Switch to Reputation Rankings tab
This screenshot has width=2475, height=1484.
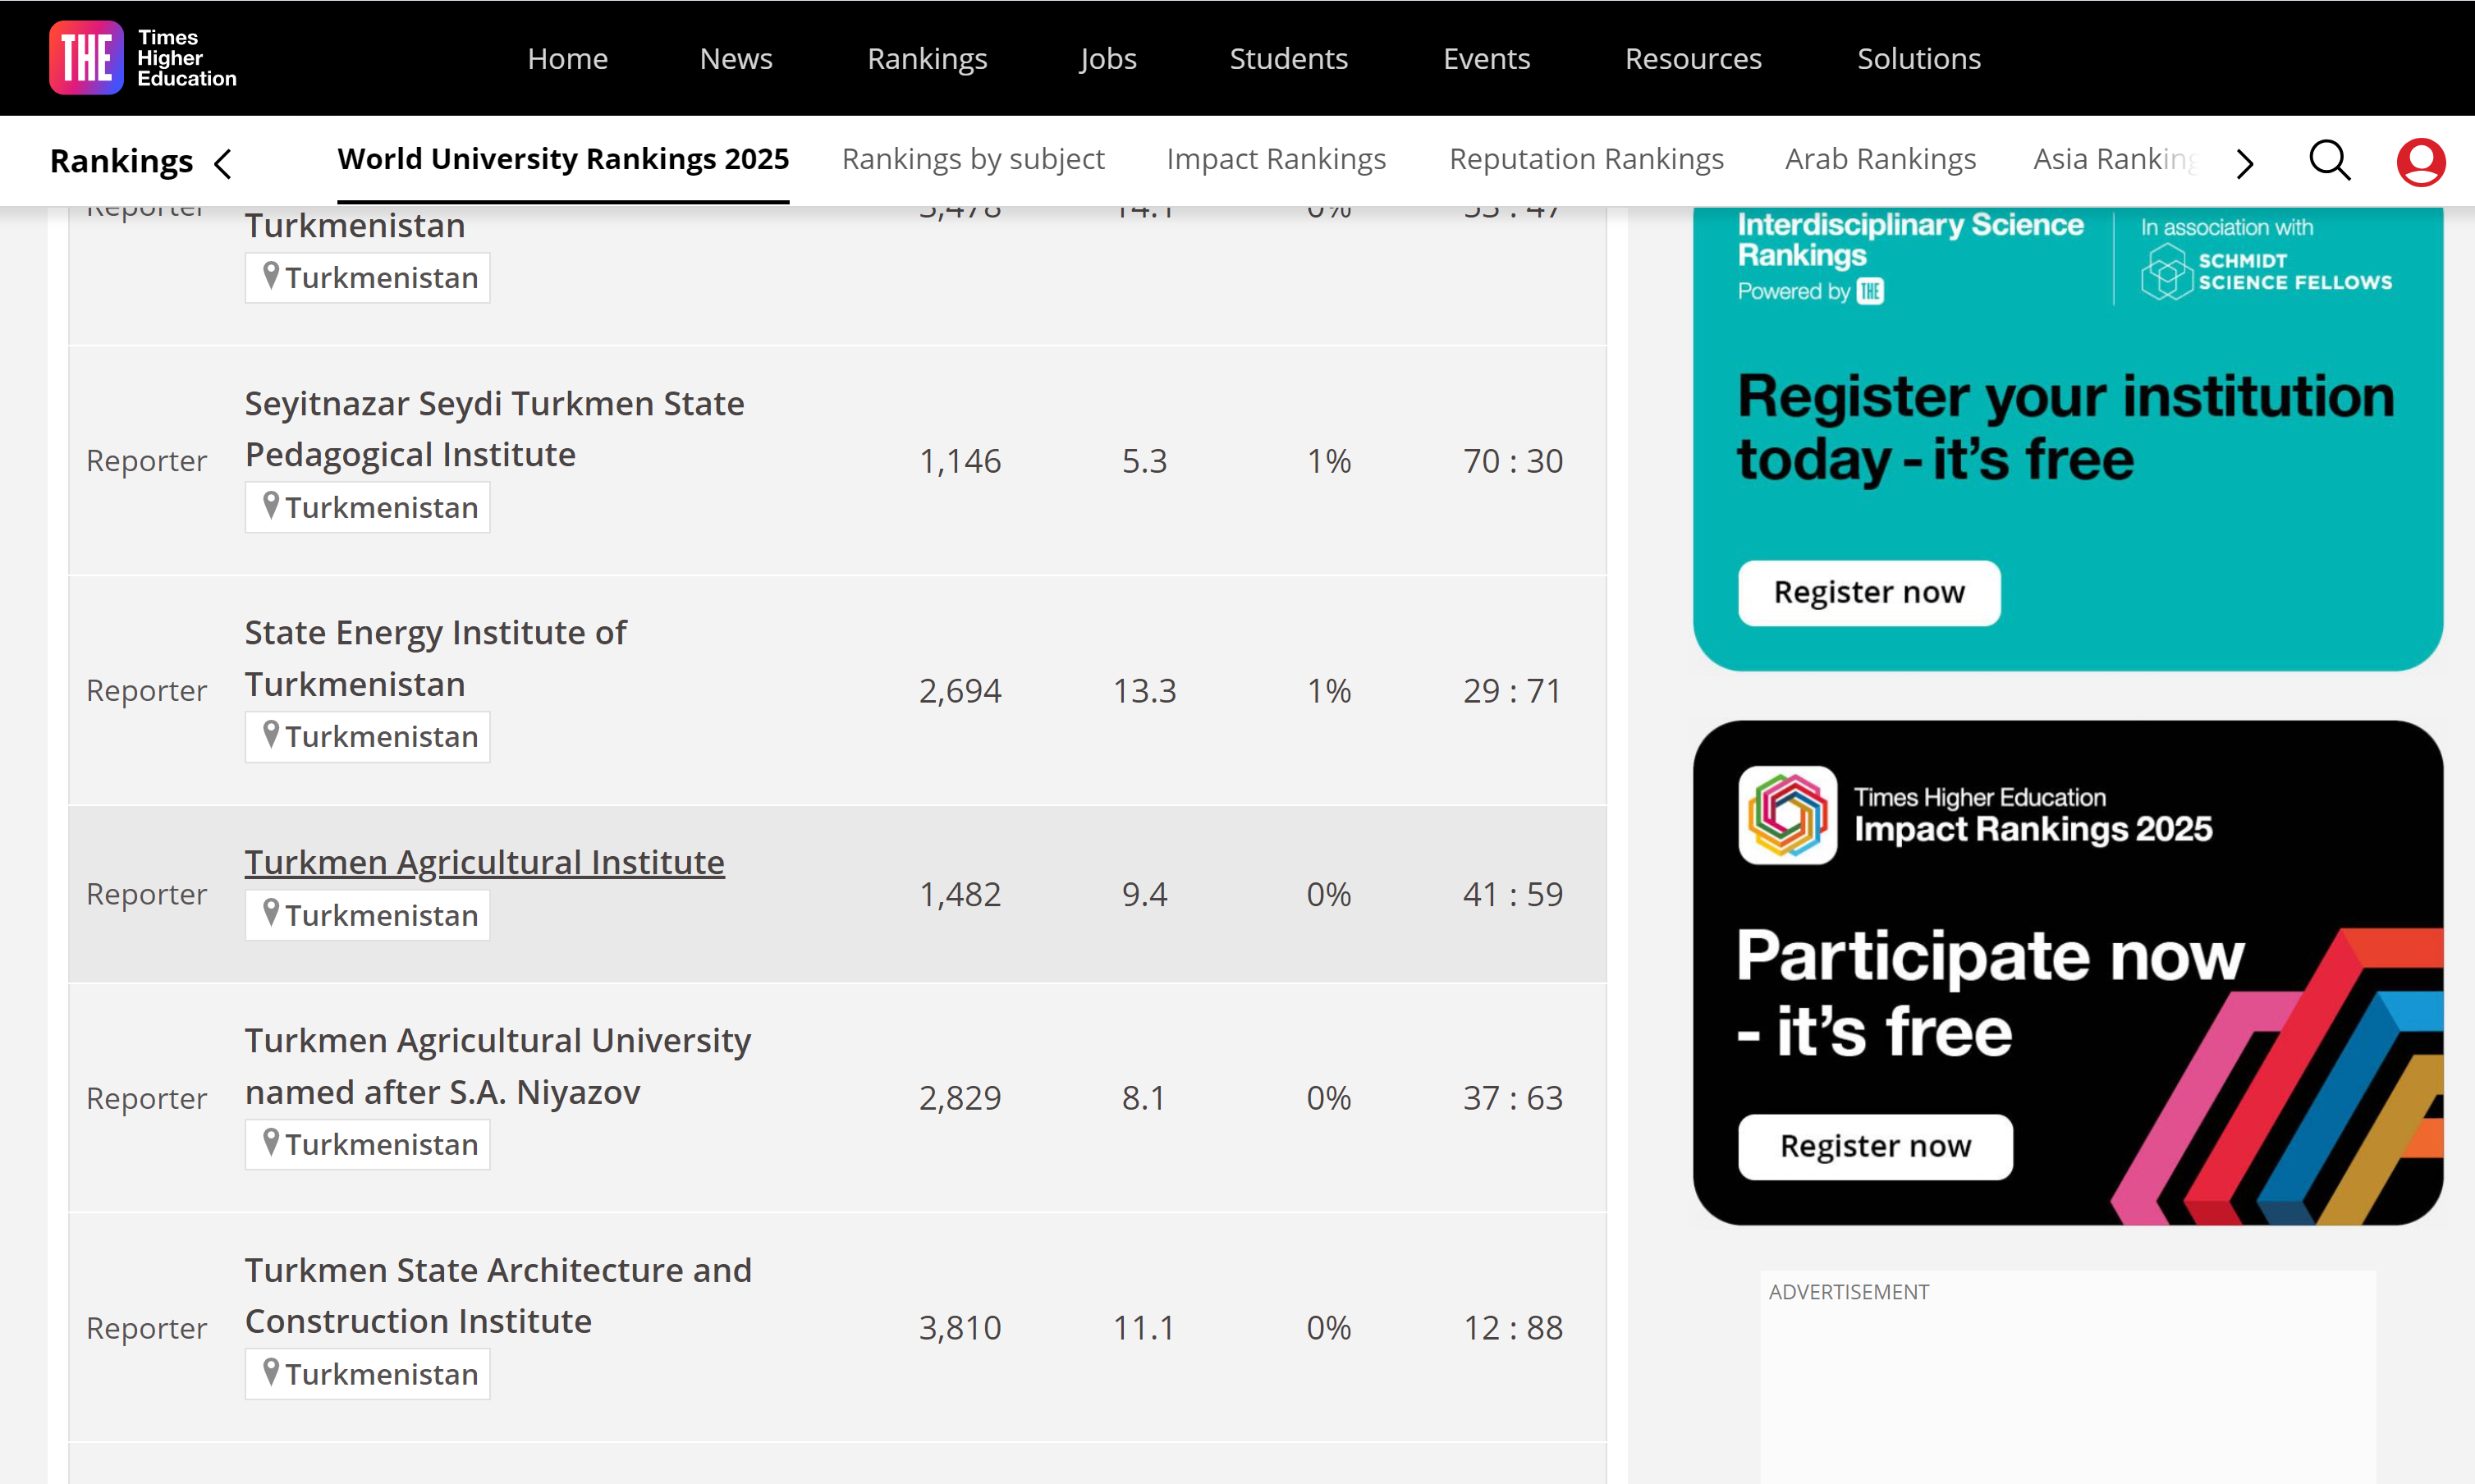coord(1586,159)
